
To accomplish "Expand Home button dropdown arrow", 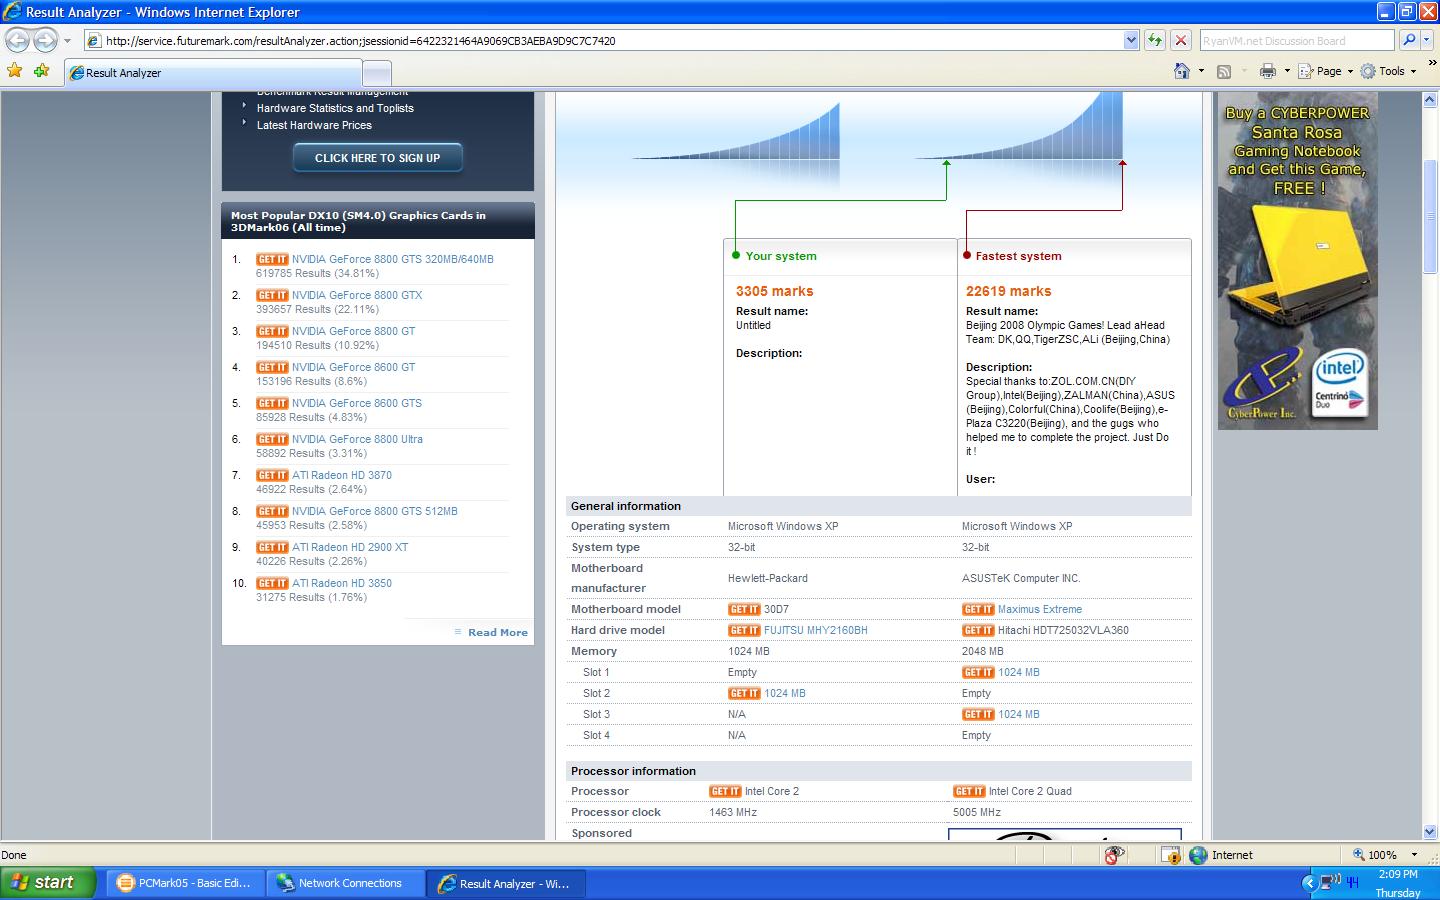I will [1202, 71].
